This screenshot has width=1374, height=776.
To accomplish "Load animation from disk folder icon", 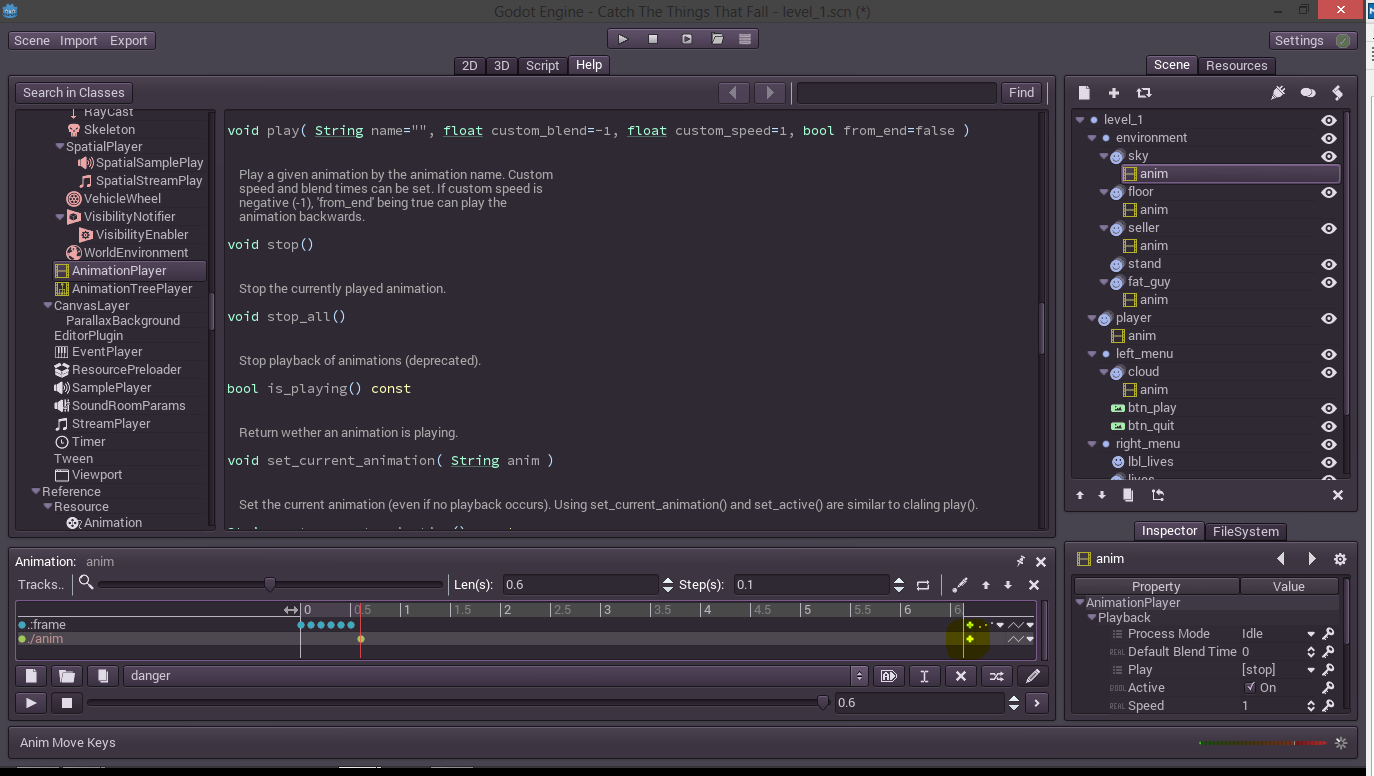I will coord(67,676).
